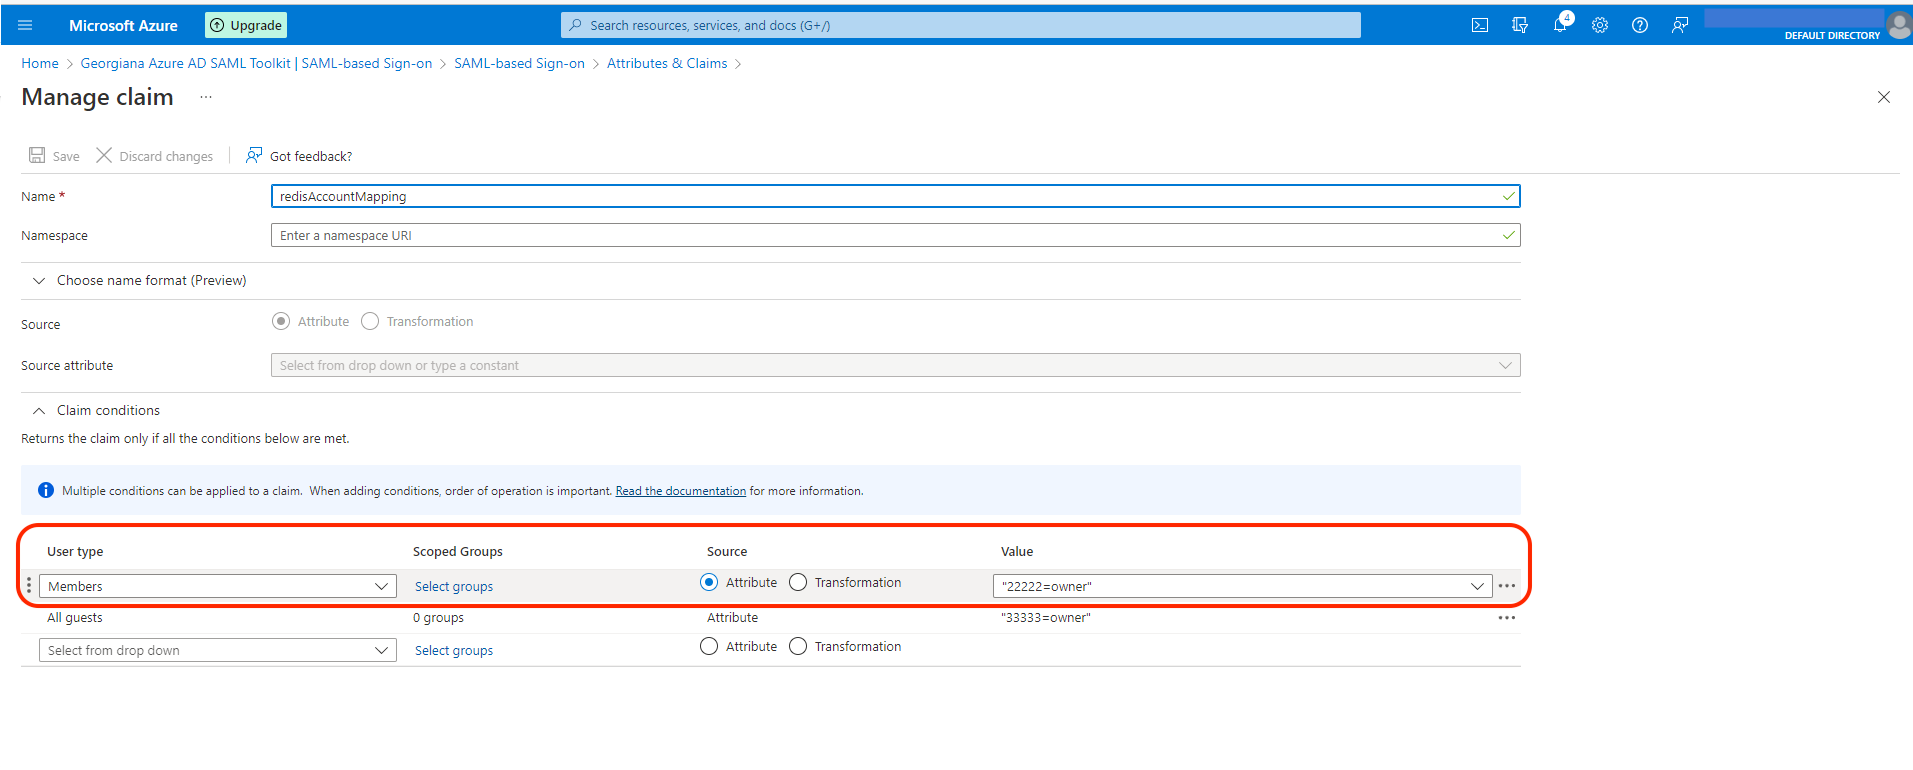
Task: Open the Members user type dropdown
Action: pyautogui.click(x=217, y=586)
